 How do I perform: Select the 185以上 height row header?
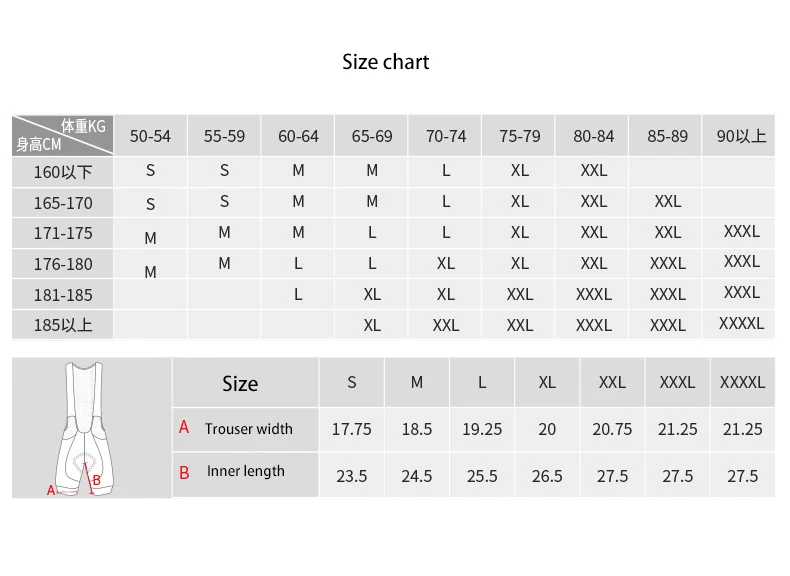(63, 325)
